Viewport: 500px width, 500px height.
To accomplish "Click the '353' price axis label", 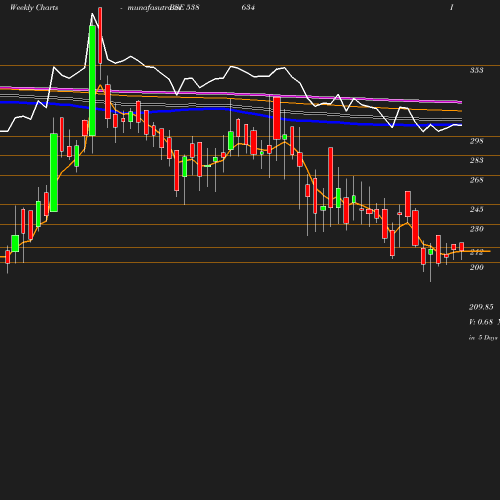I will 476,70.
